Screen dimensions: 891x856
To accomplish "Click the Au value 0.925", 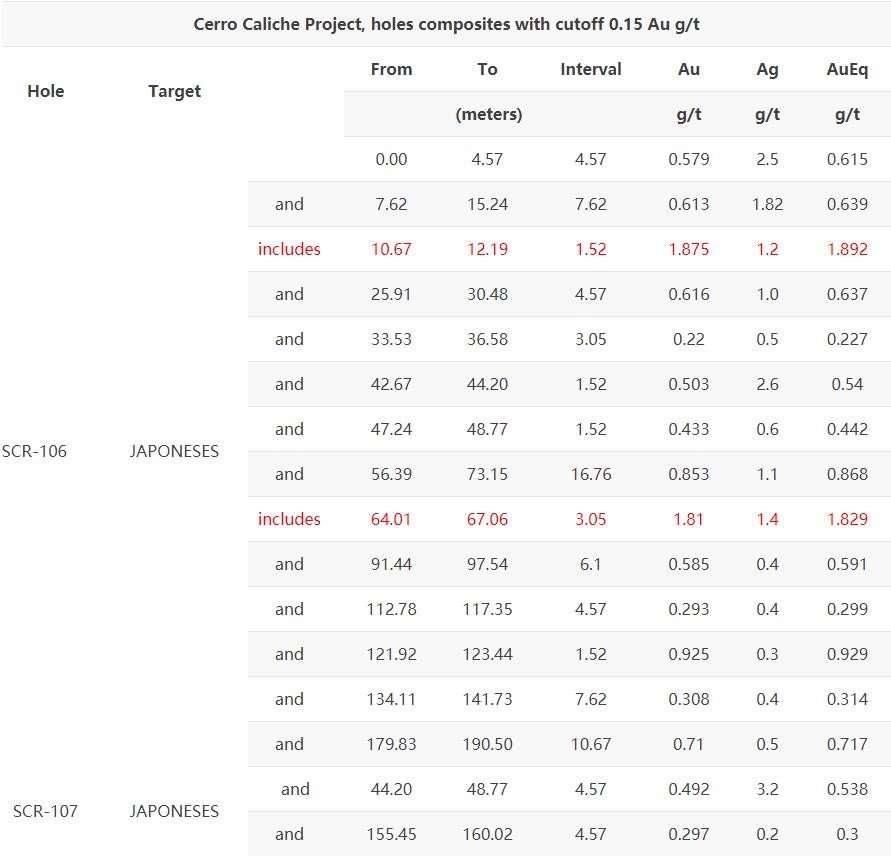I will point(688,654).
